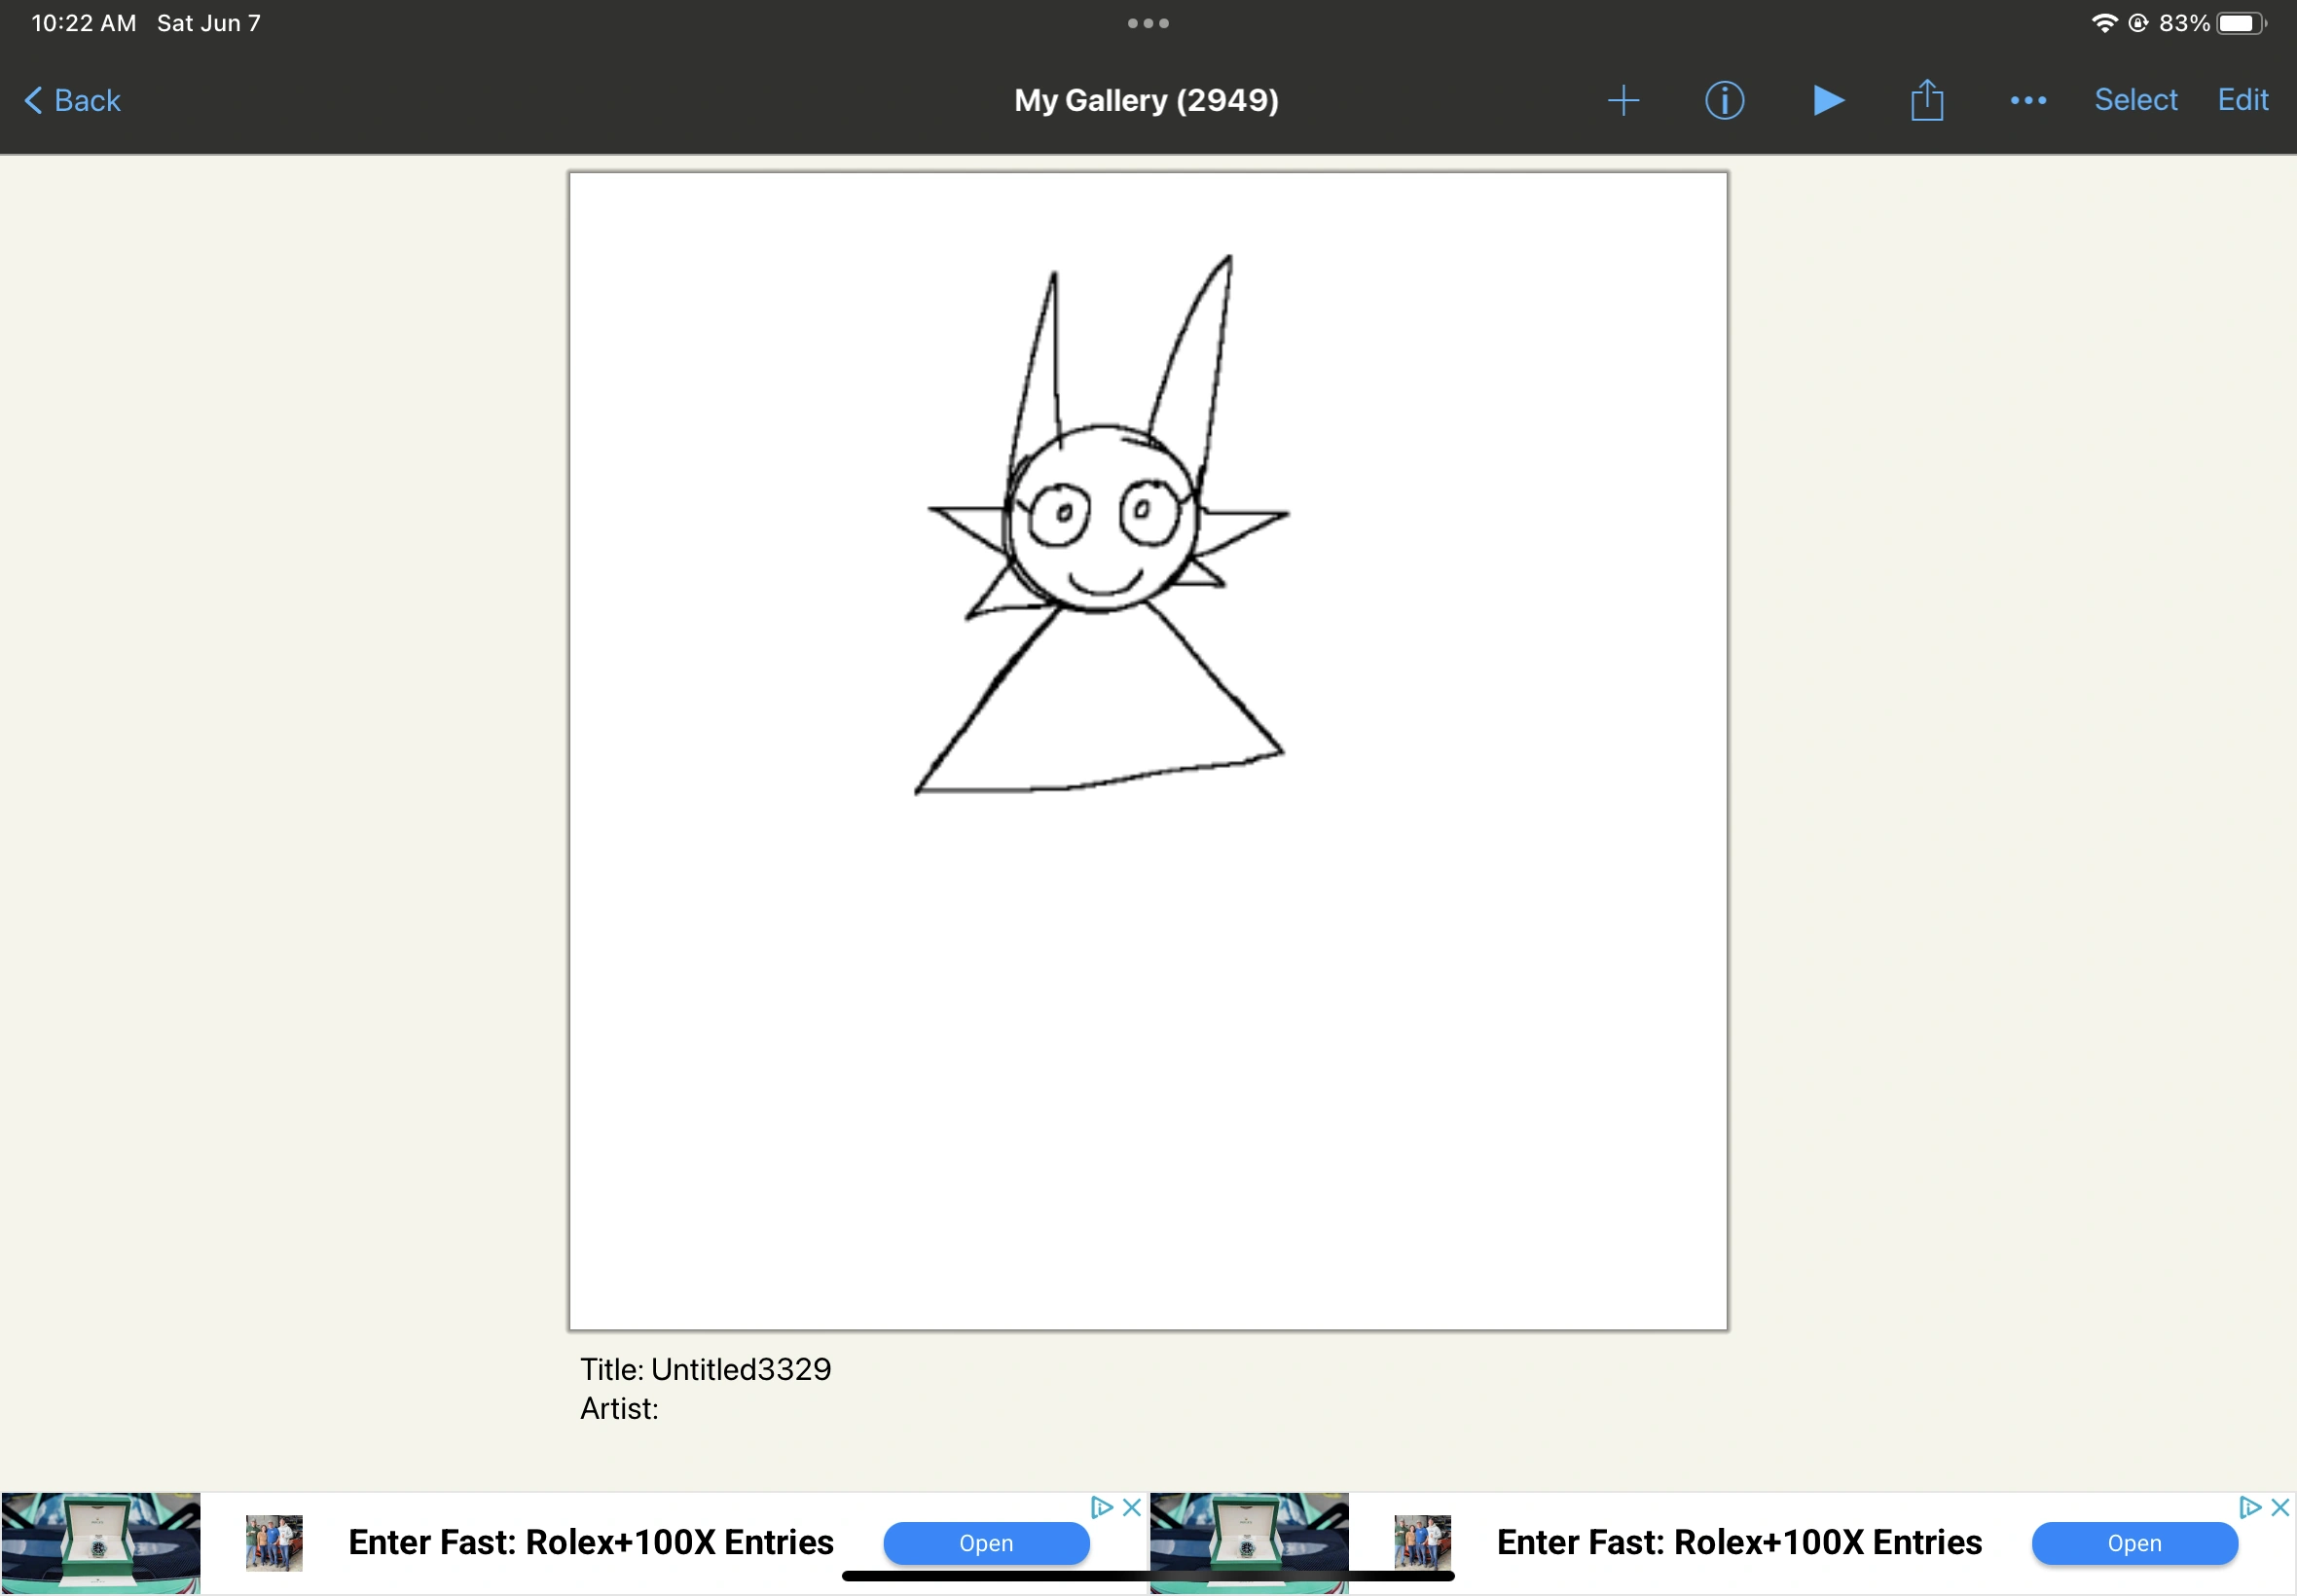Tap the Artist field label
2297x1596 pixels.
coord(619,1409)
